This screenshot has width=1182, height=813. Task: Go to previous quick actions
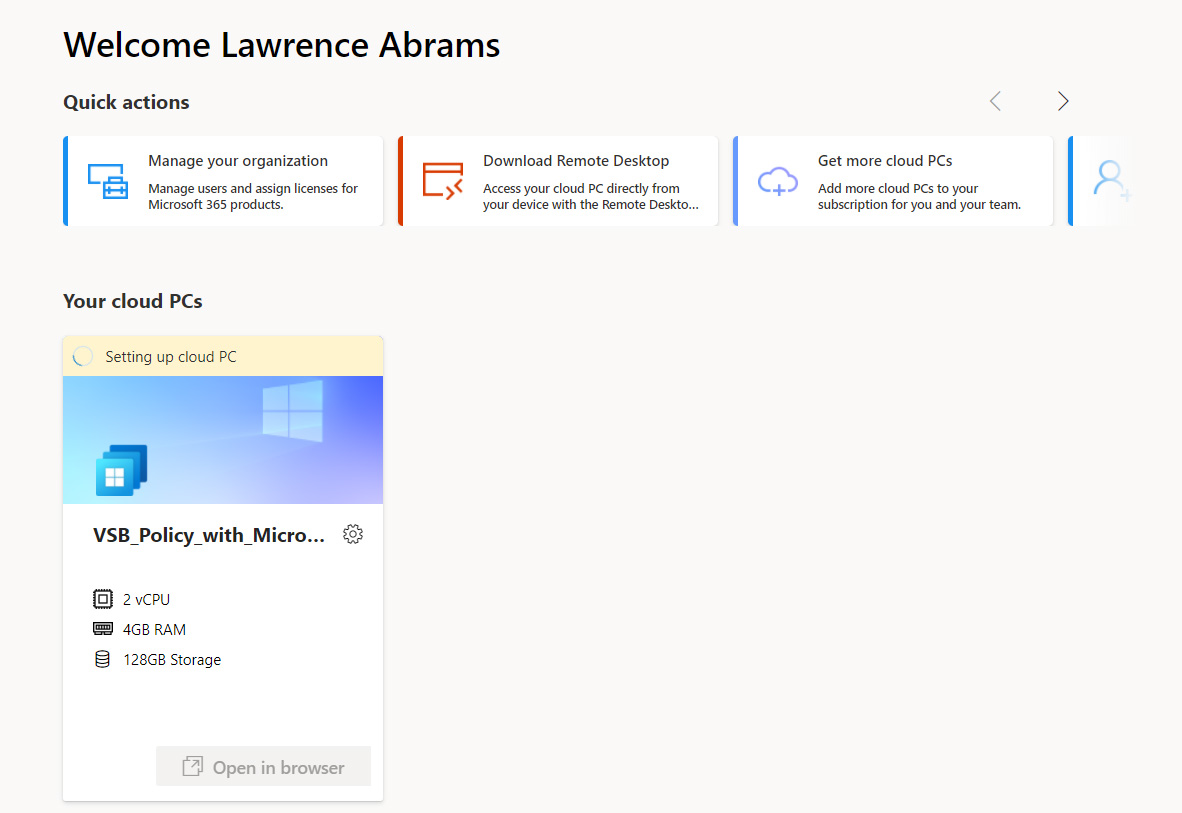(x=995, y=101)
